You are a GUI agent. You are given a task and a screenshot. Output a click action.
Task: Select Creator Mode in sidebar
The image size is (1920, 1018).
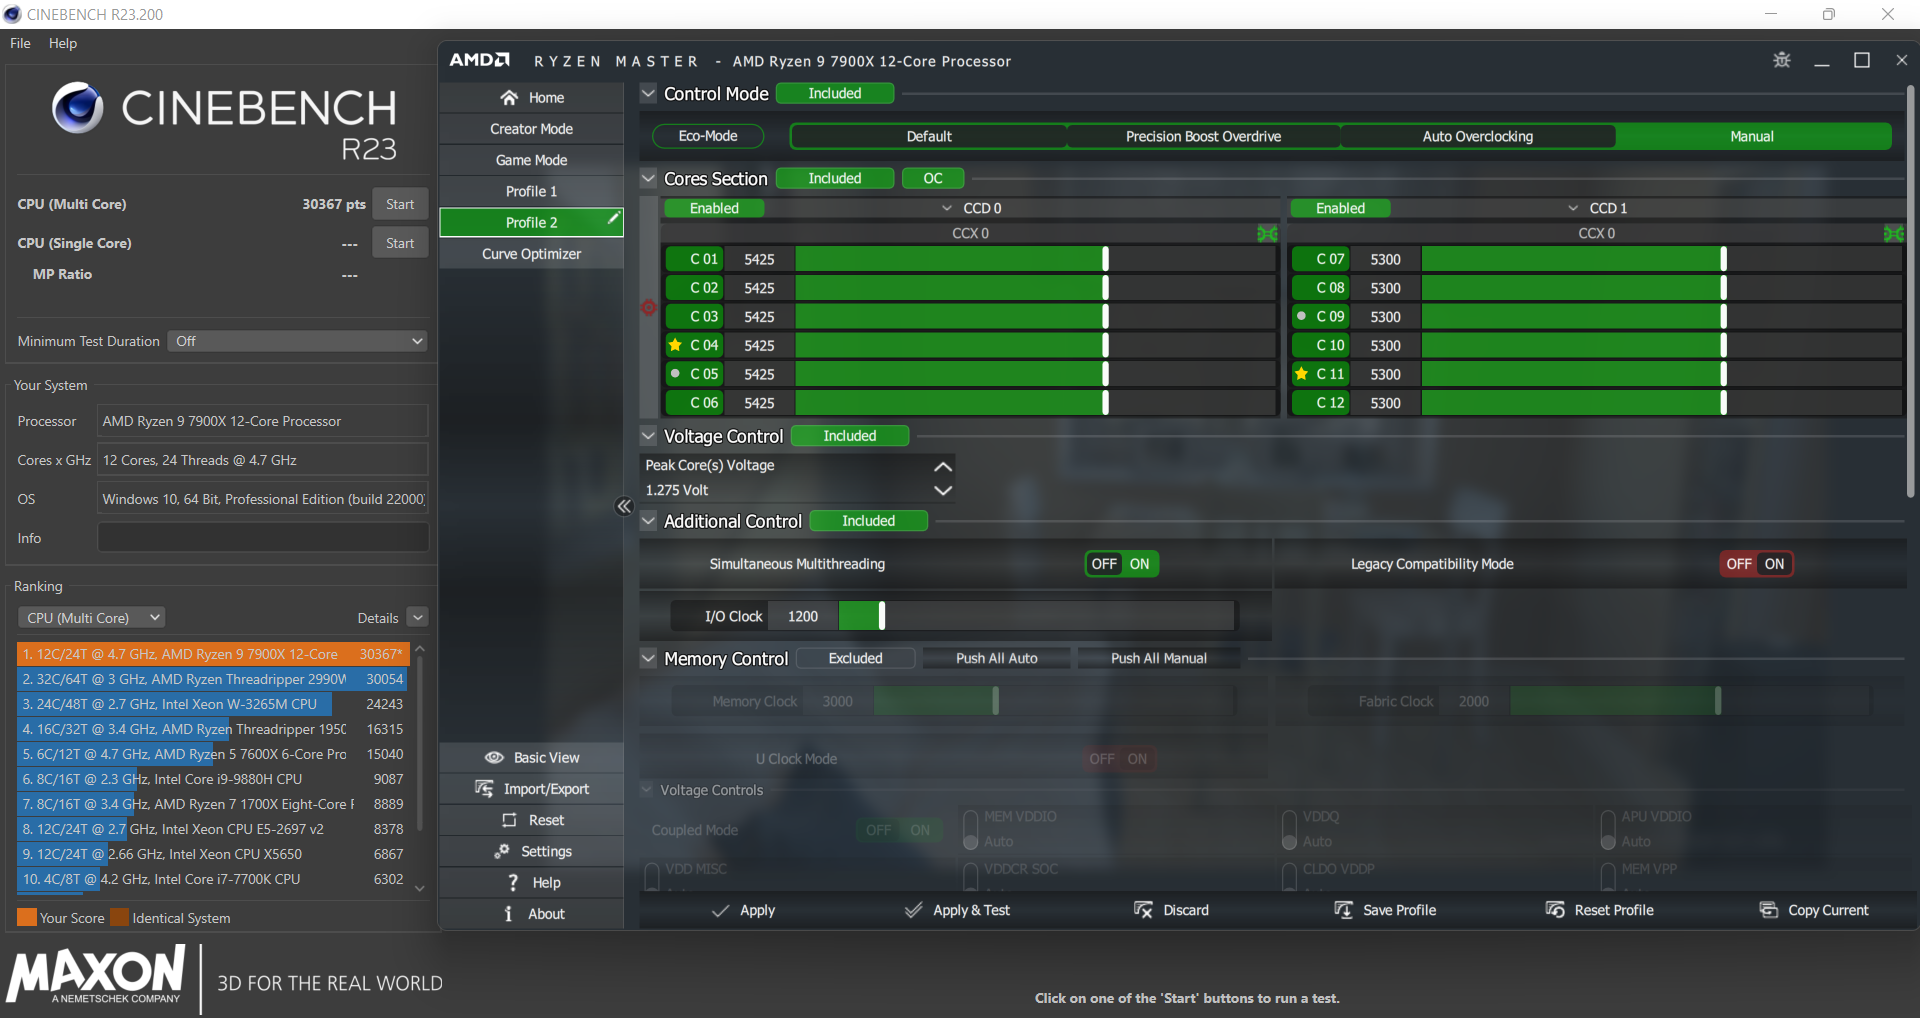pyautogui.click(x=531, y=129)
